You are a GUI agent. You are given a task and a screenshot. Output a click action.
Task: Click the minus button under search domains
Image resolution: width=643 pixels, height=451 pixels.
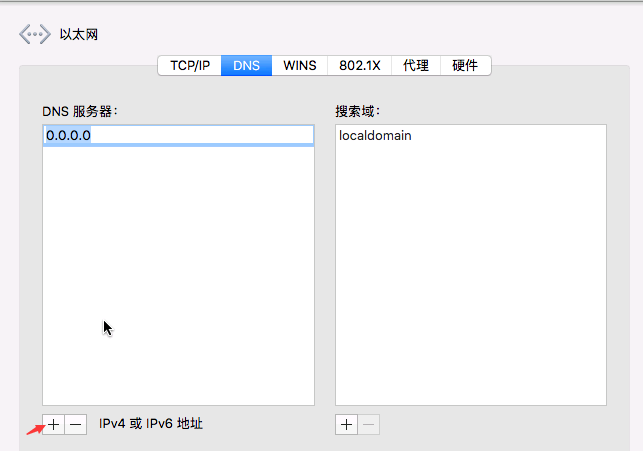[369, 424]
